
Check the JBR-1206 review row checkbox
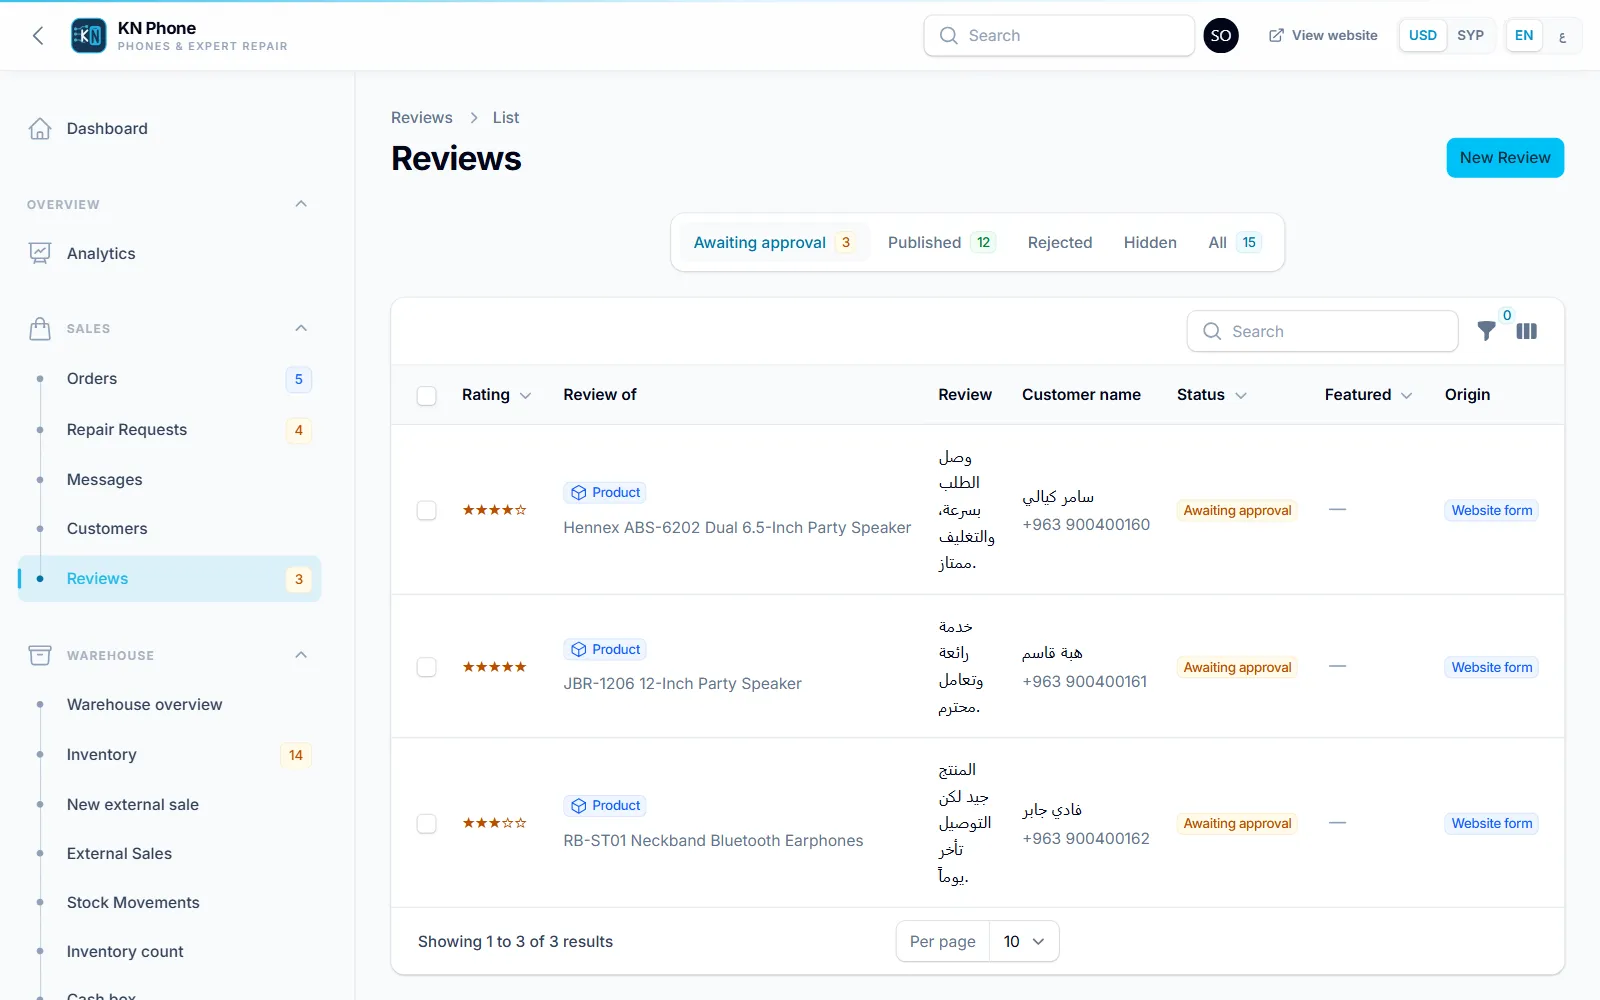[x=427, y=667]
